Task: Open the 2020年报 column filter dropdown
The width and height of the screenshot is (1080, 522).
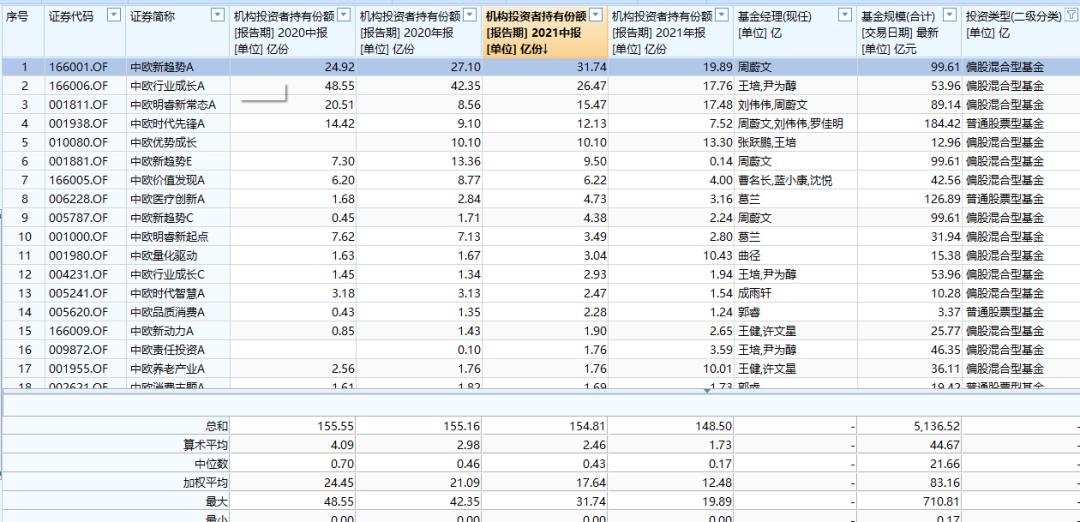Action: click(471, 15)
